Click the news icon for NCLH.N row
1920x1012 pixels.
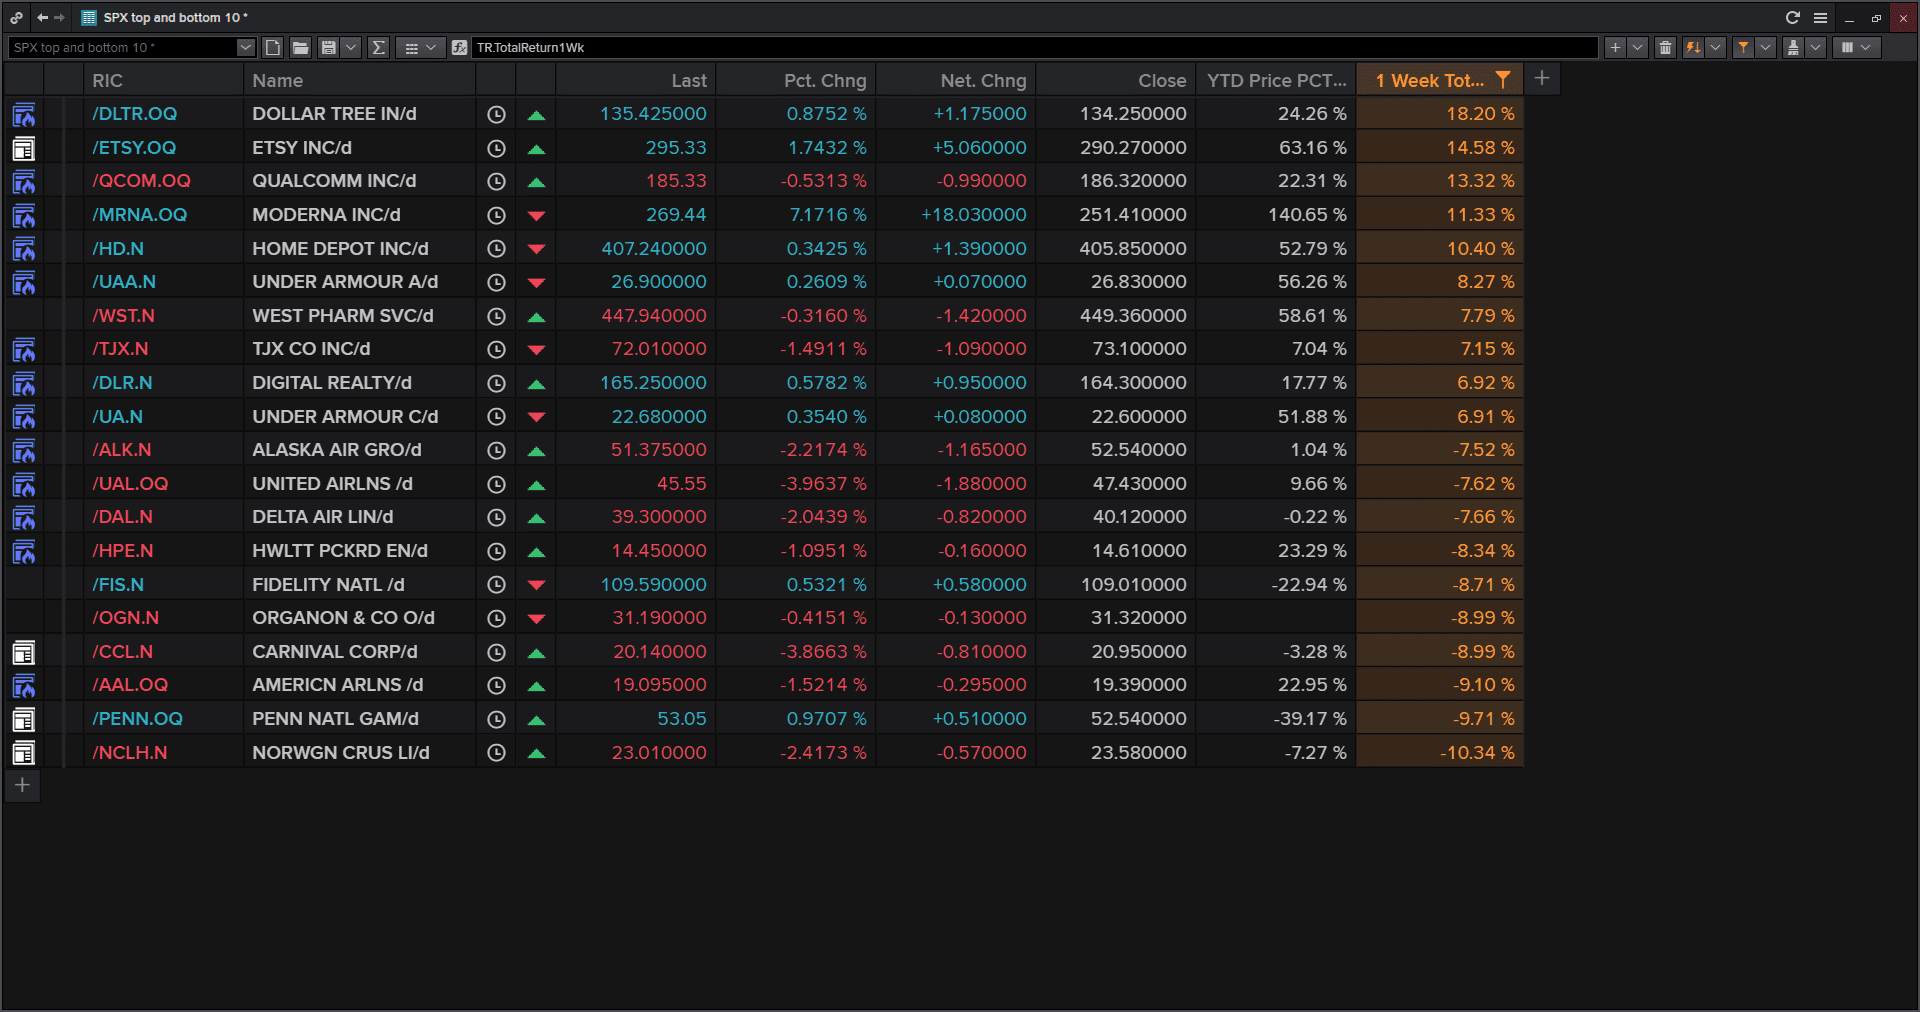(x=23, y=753)
